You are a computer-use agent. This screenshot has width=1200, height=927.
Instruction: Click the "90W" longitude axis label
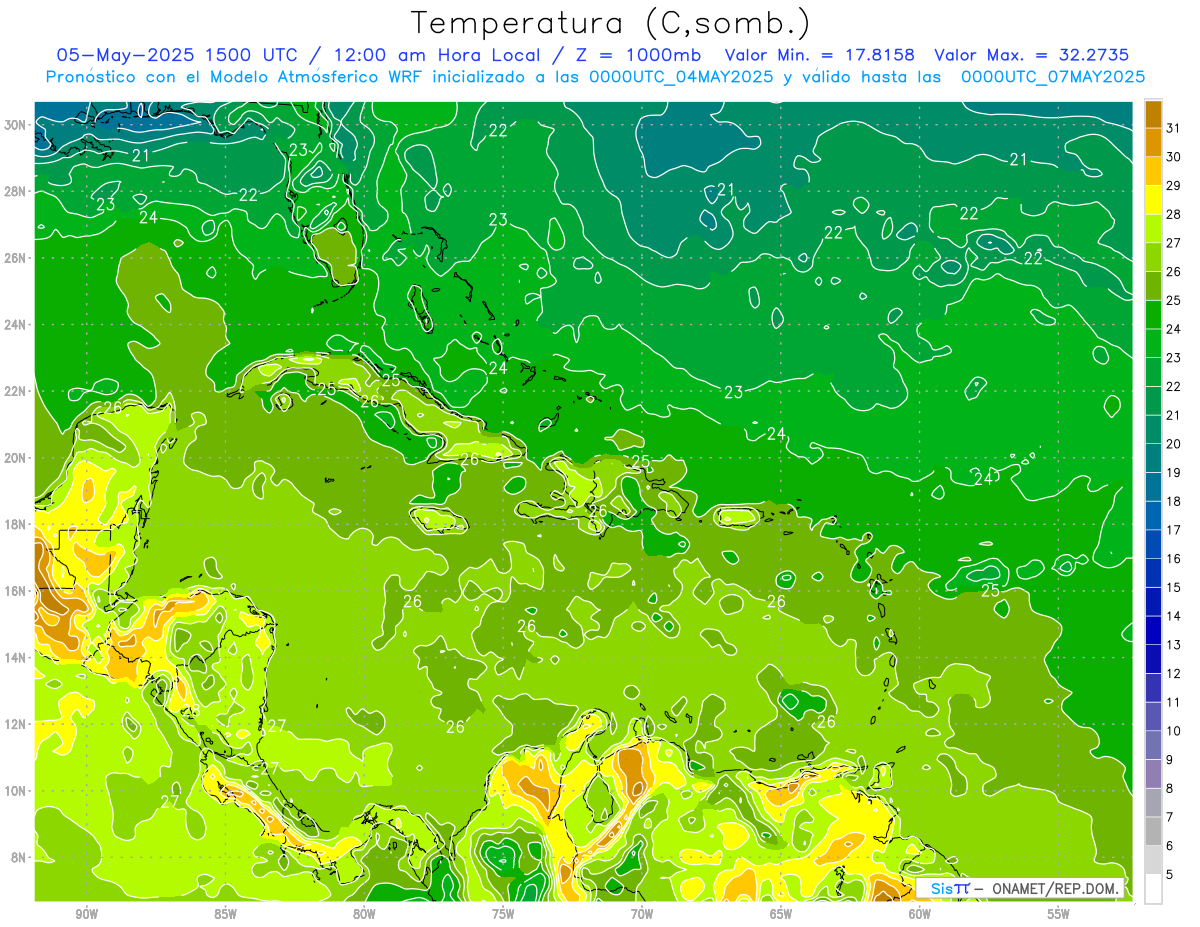tap(86, 914)
